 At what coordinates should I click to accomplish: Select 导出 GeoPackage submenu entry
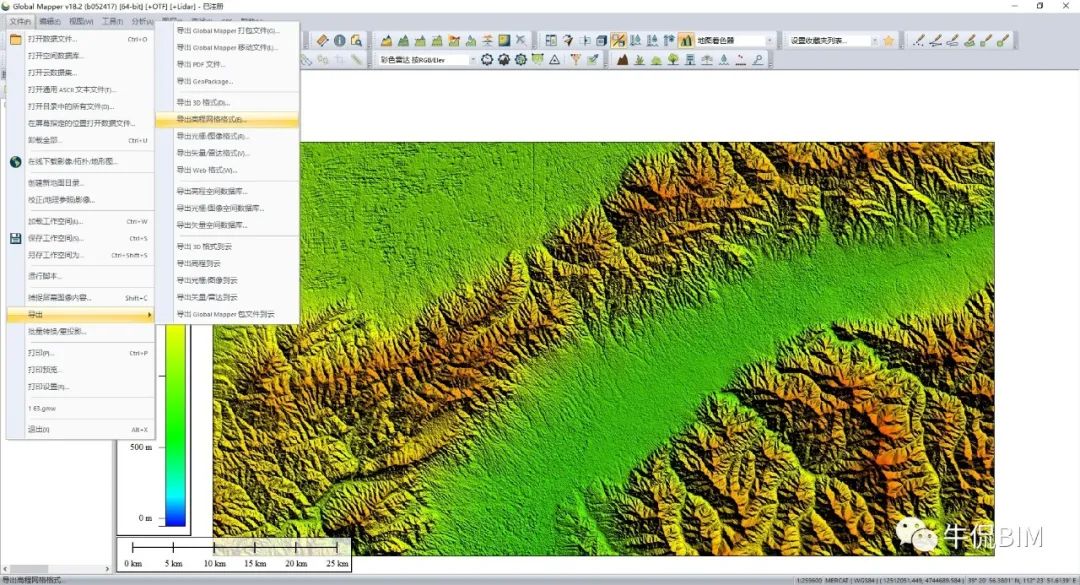click(228, 81)
